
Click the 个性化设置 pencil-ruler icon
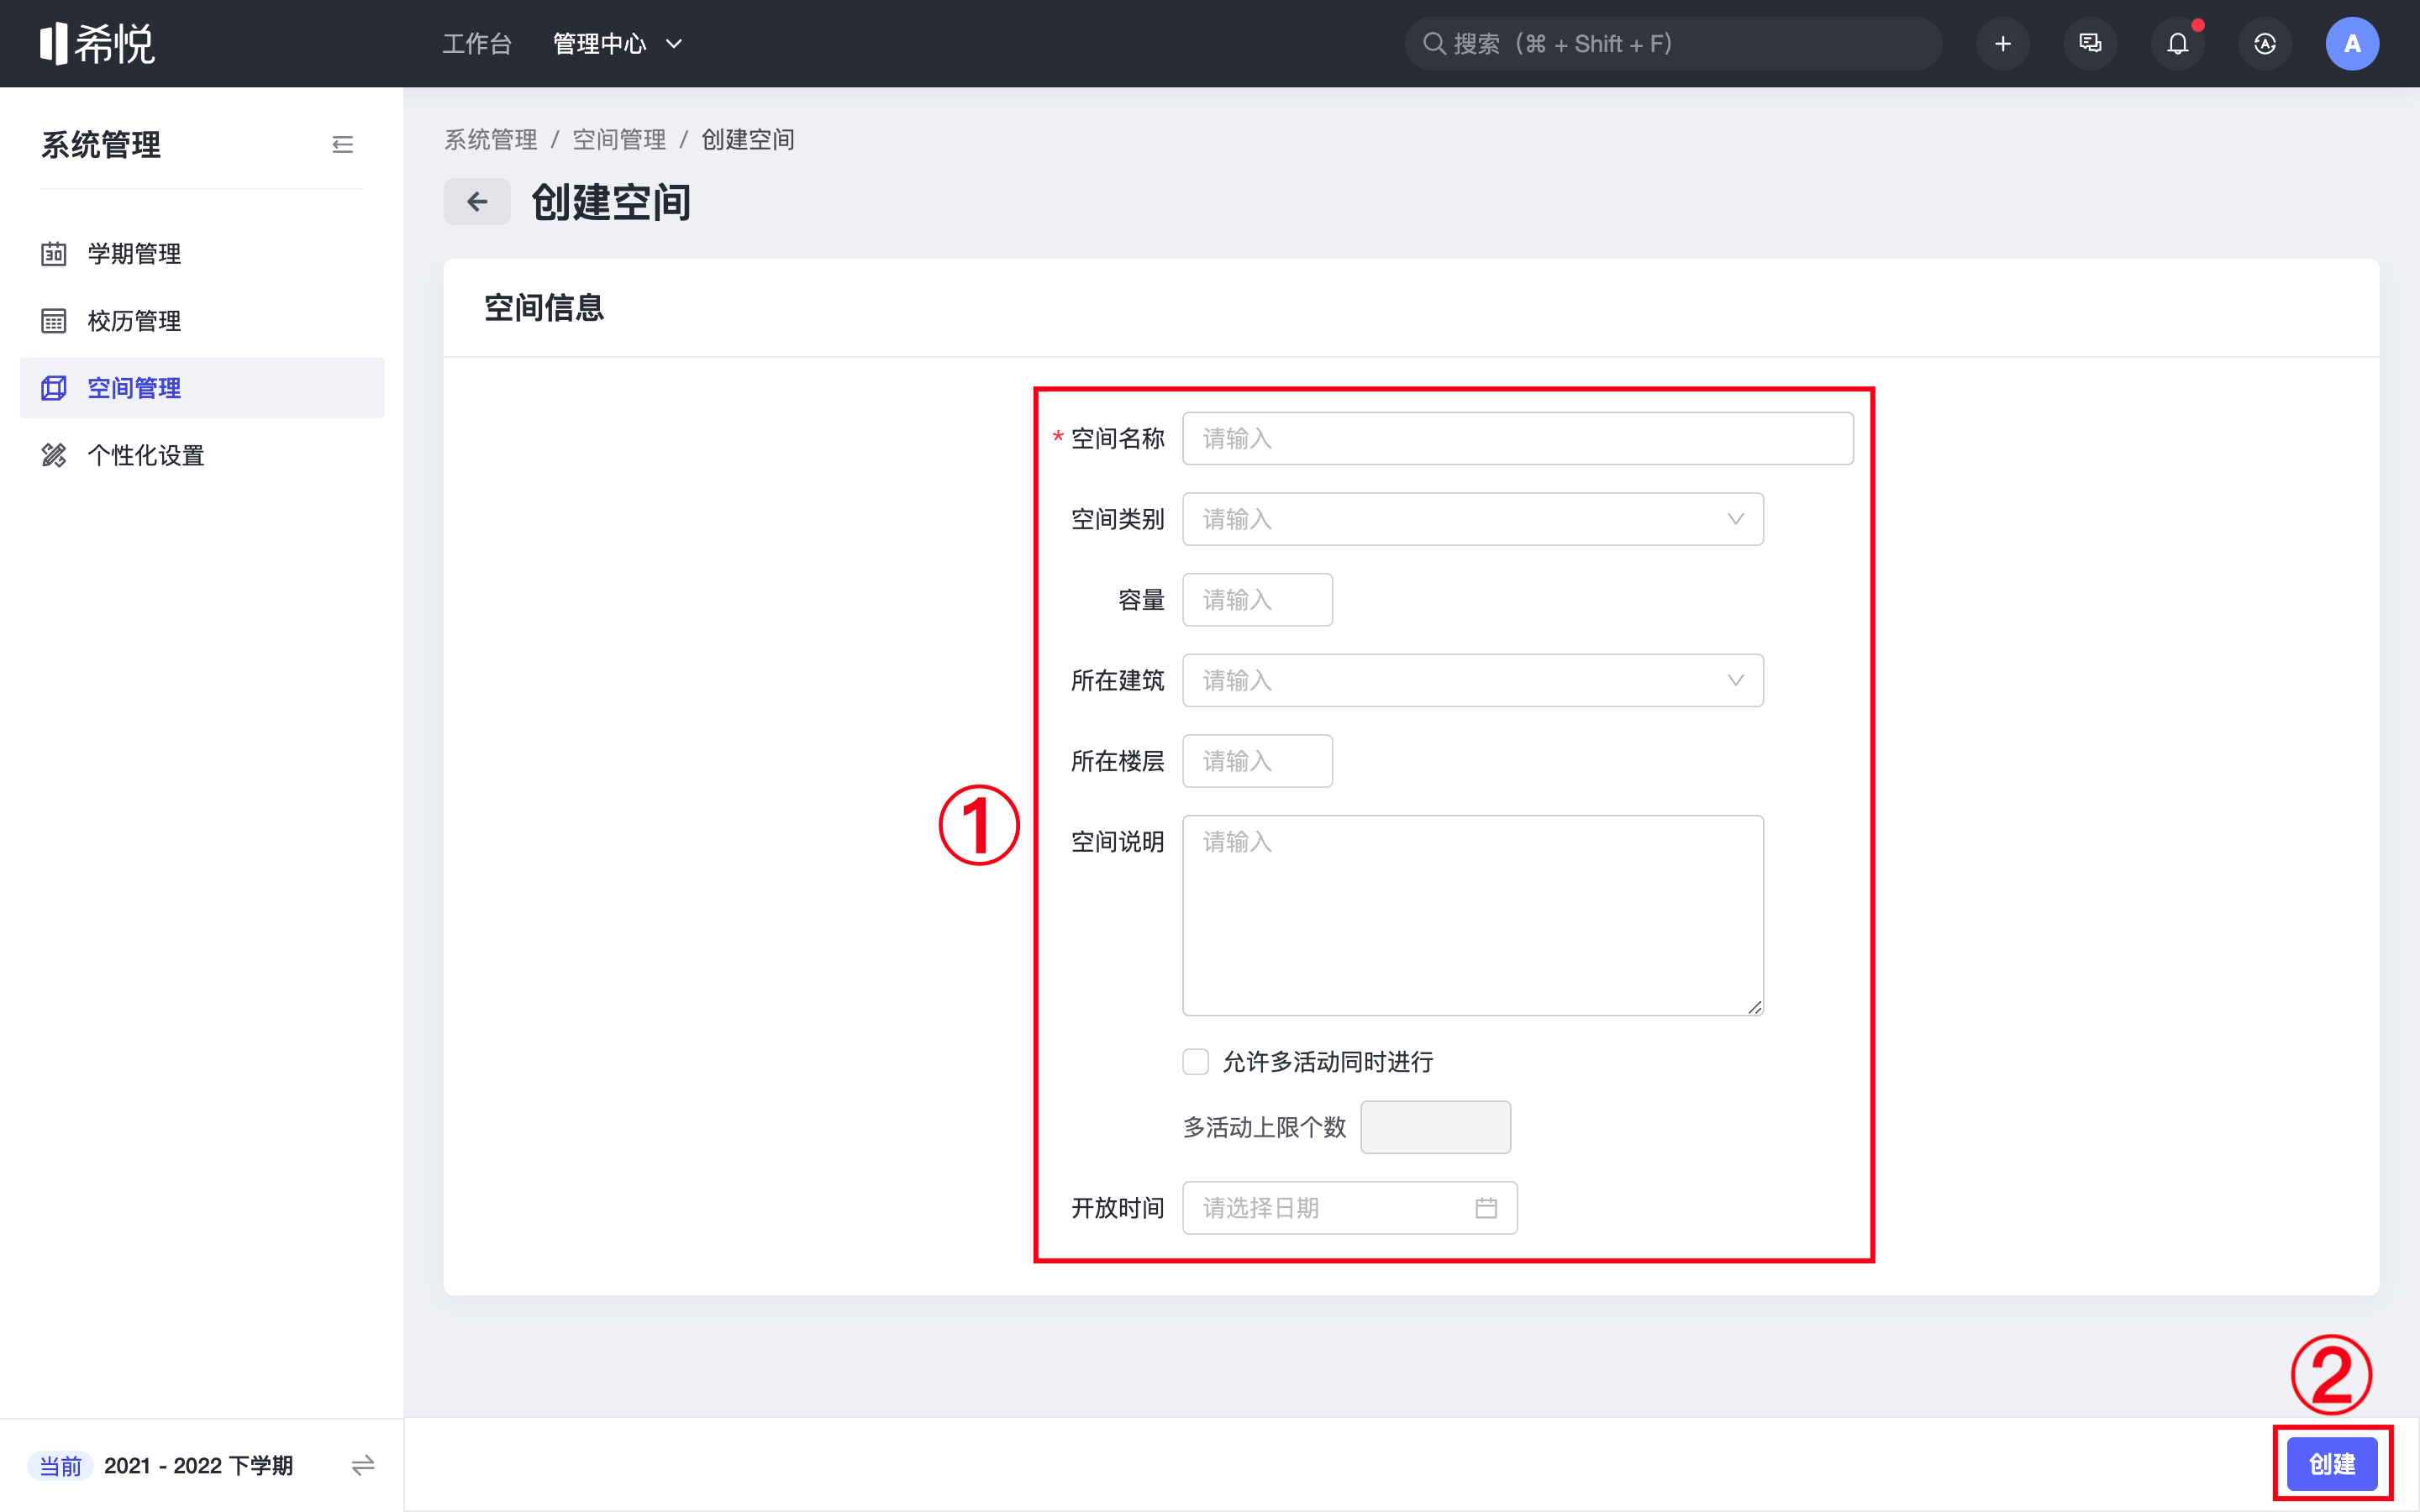tap(54, 455)
